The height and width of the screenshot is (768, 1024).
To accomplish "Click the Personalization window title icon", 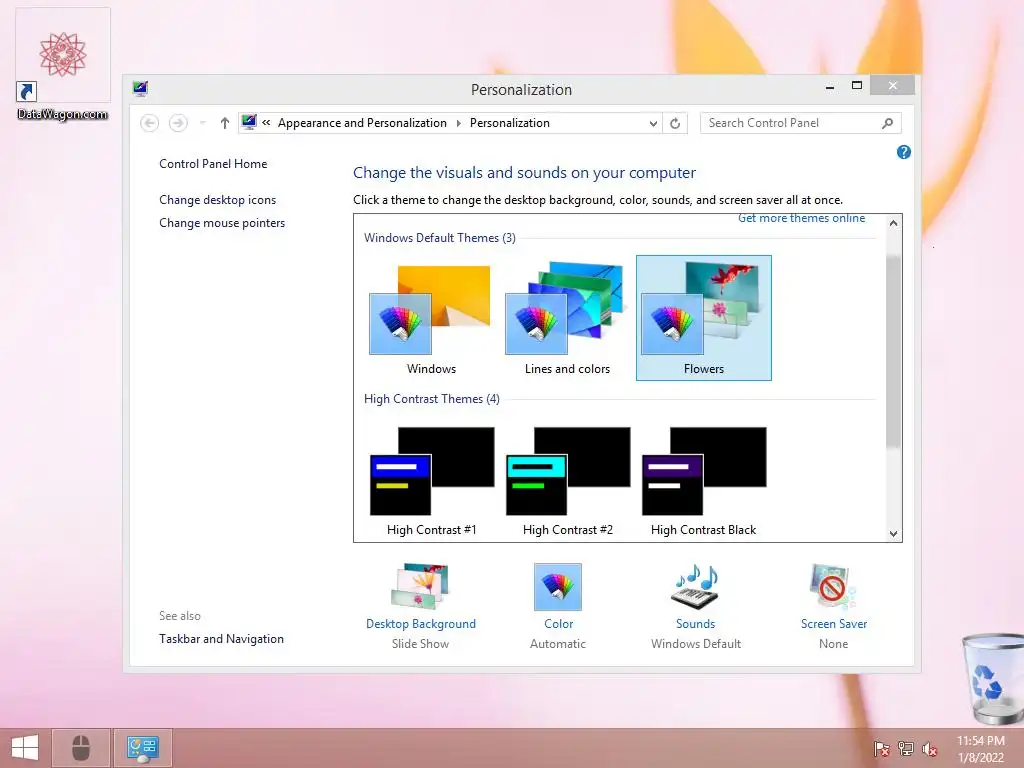I will pyautogui.click(x=140, y=89).
